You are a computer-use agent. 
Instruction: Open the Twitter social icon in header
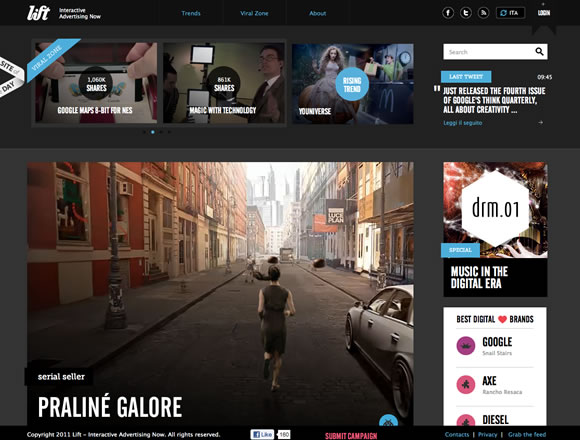coord(466,13)
